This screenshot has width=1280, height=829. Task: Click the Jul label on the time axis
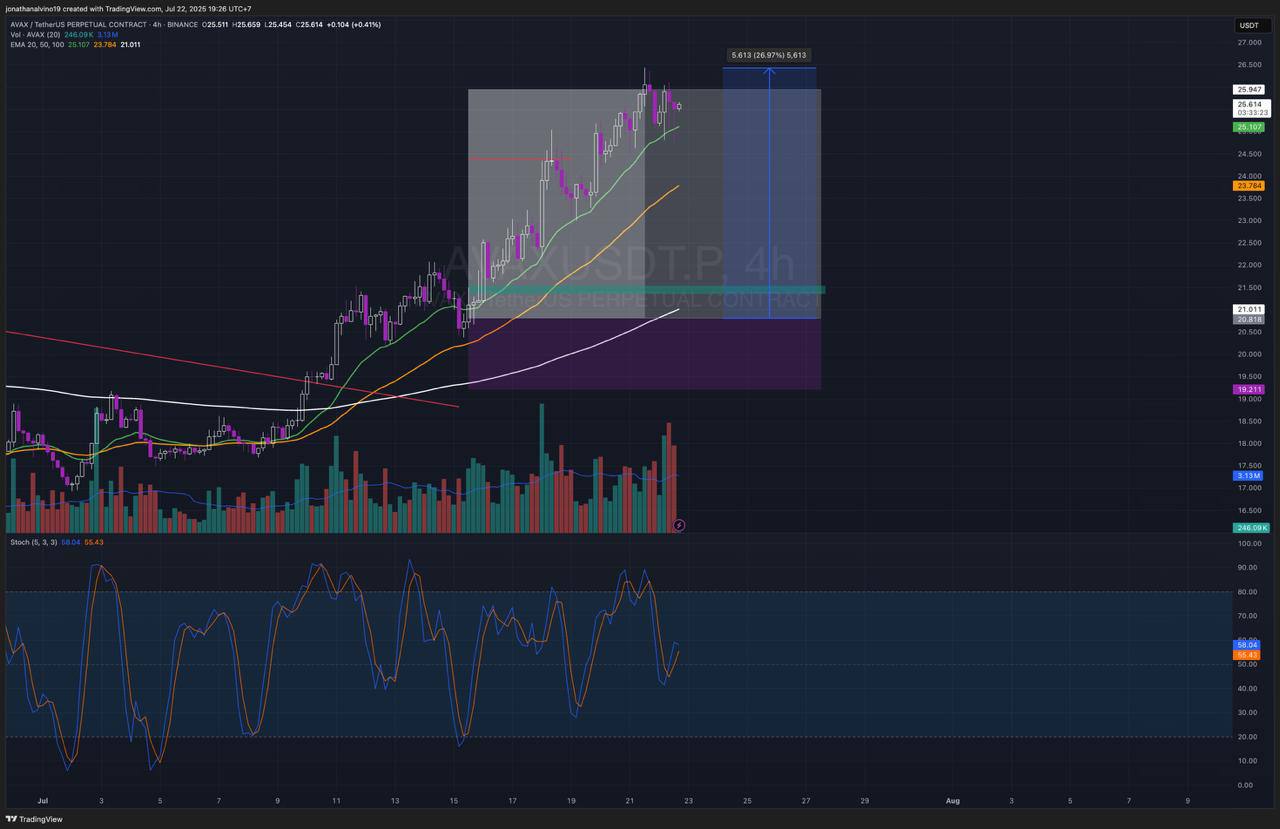pos(43,801)
